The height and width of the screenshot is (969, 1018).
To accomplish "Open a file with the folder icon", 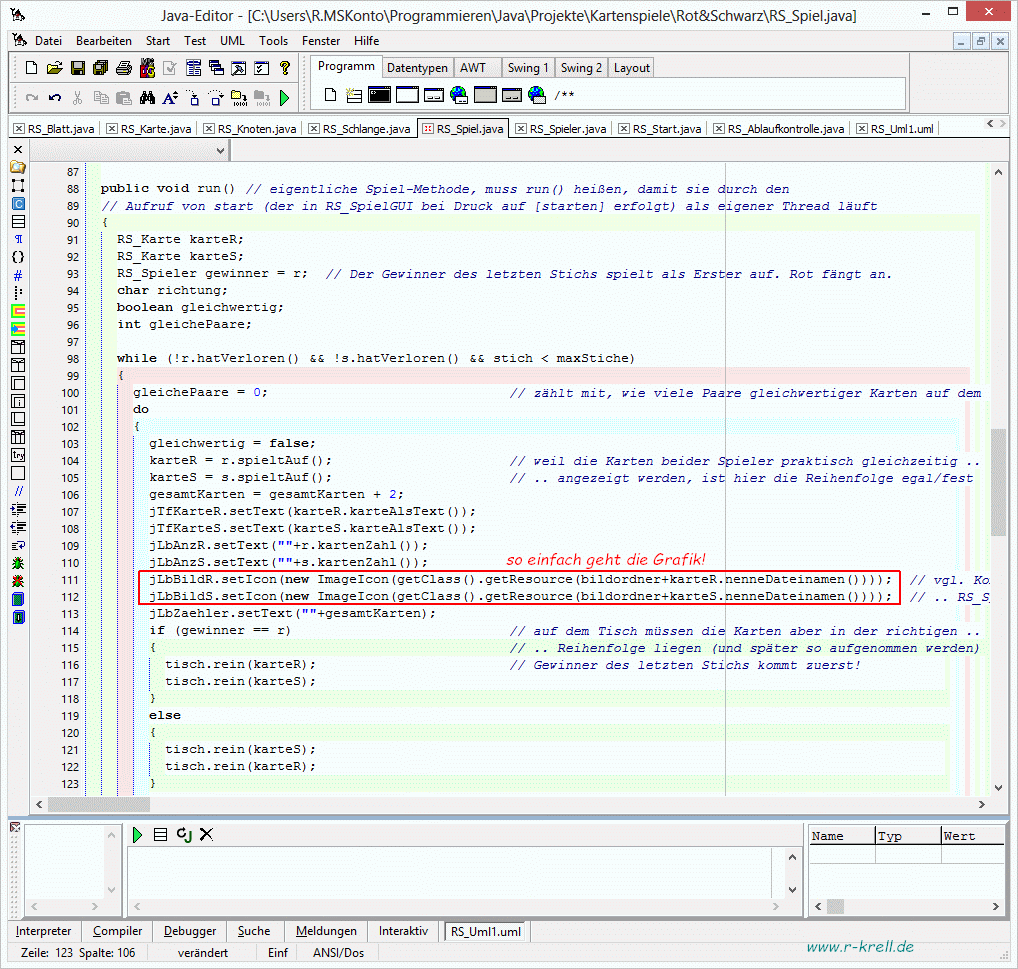I will click(x=54, y=68).
